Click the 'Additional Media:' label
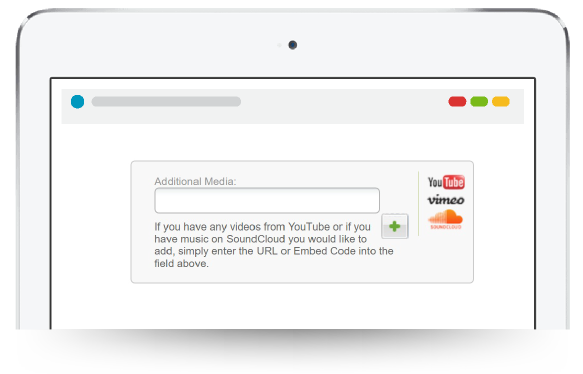This screenshot has height=374, width=583. click(x=195, y=181)
